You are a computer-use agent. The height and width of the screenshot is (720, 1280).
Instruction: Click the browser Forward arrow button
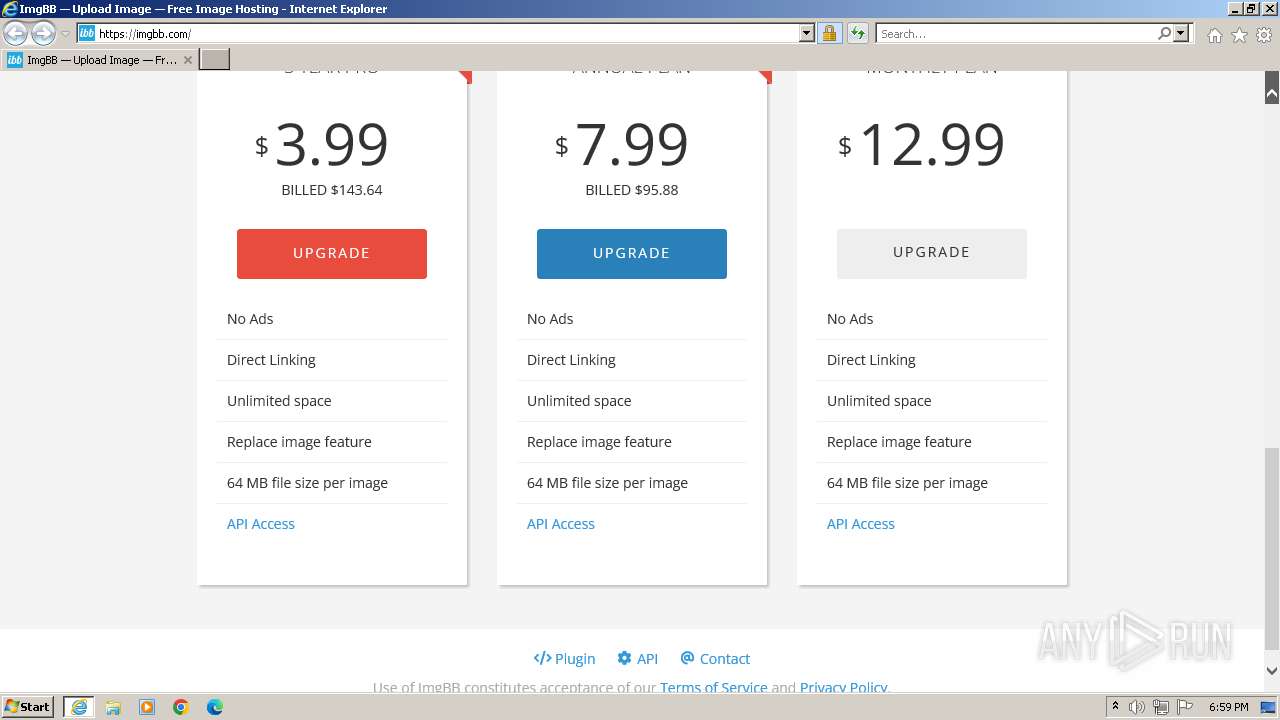pos(43,33)
